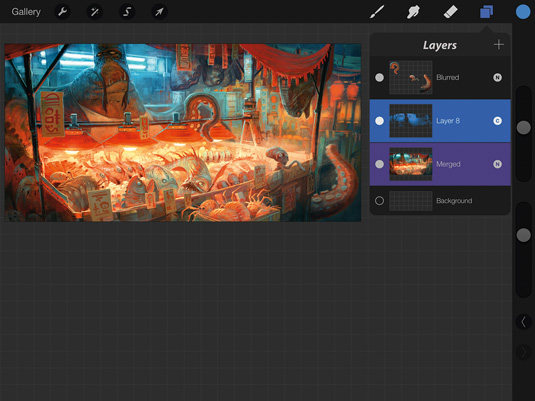Select the Paint brush tool
This screenshot has width=535, height=401.
pos(377,12)
